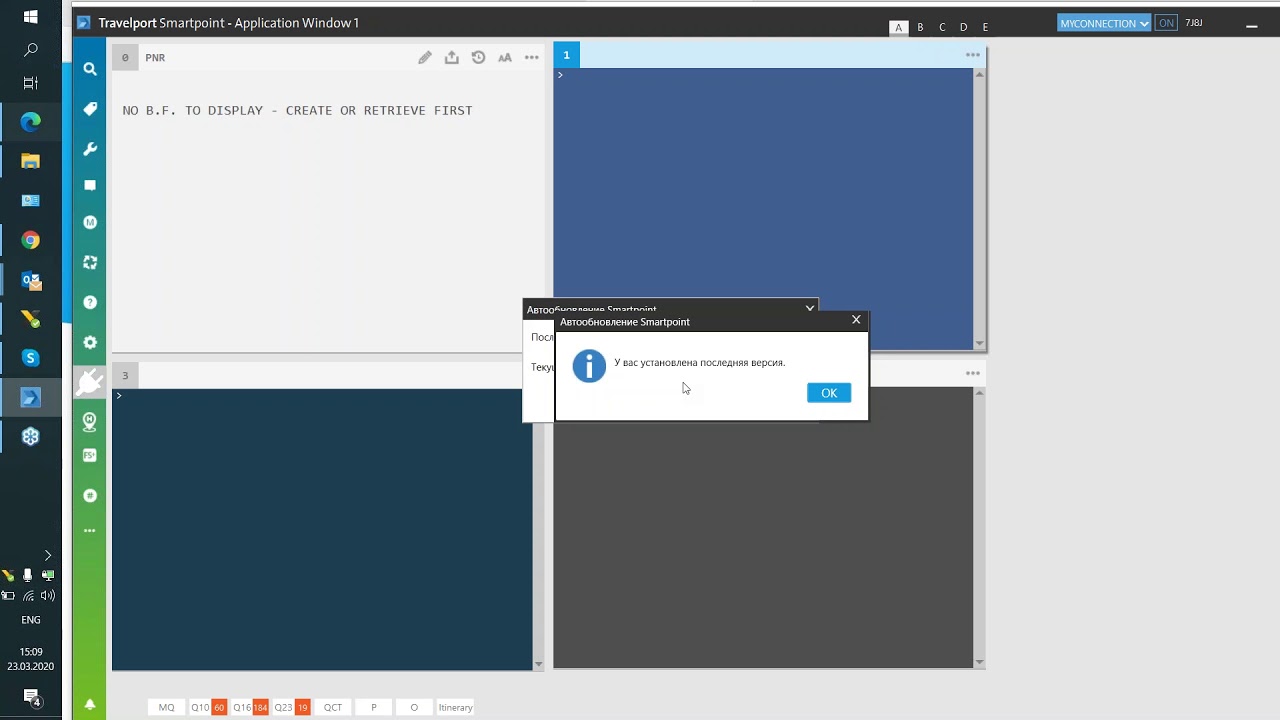Image resolution: width=1280 pixels, height=720 pixels.
Task: Open the map pin sidebar tool
Action: [x=90, y=422]
